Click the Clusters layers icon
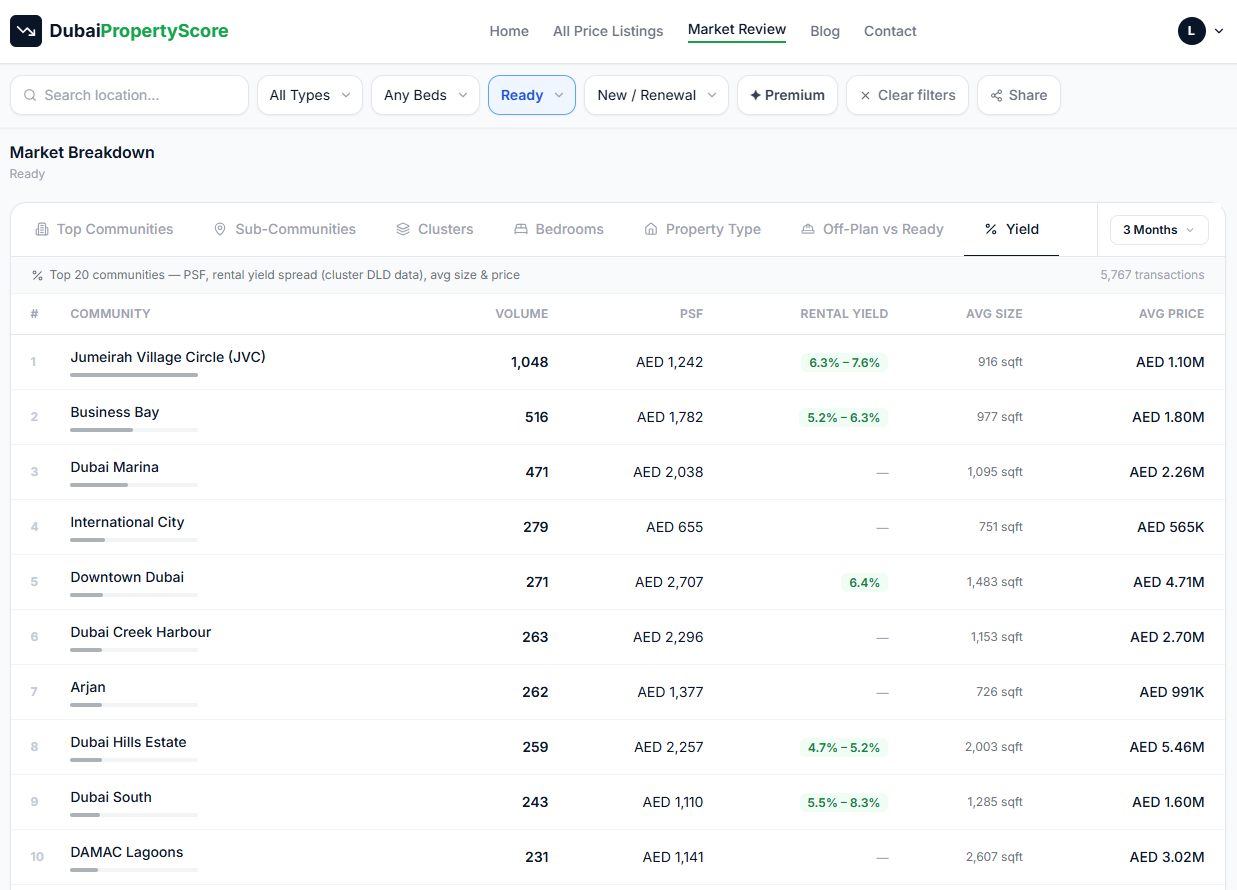This screenshot has width=1237, height=890. coord(403,229)
